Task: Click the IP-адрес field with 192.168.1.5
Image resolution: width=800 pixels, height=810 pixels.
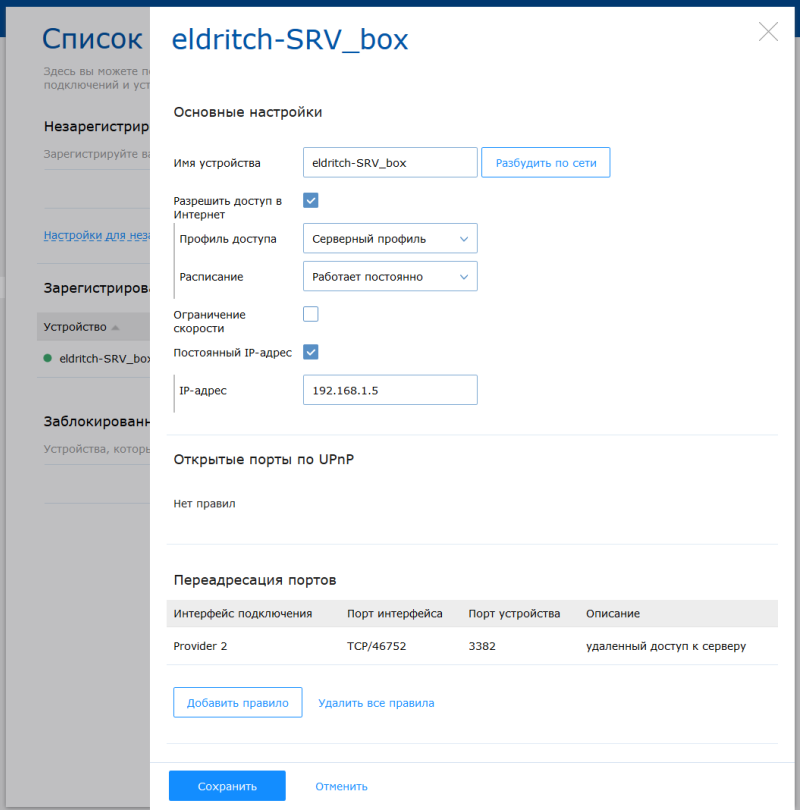Action: 390,390
